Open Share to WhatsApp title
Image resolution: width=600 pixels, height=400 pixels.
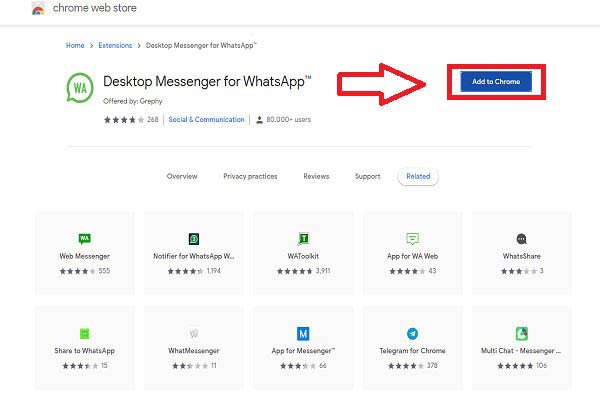point(85,351)
